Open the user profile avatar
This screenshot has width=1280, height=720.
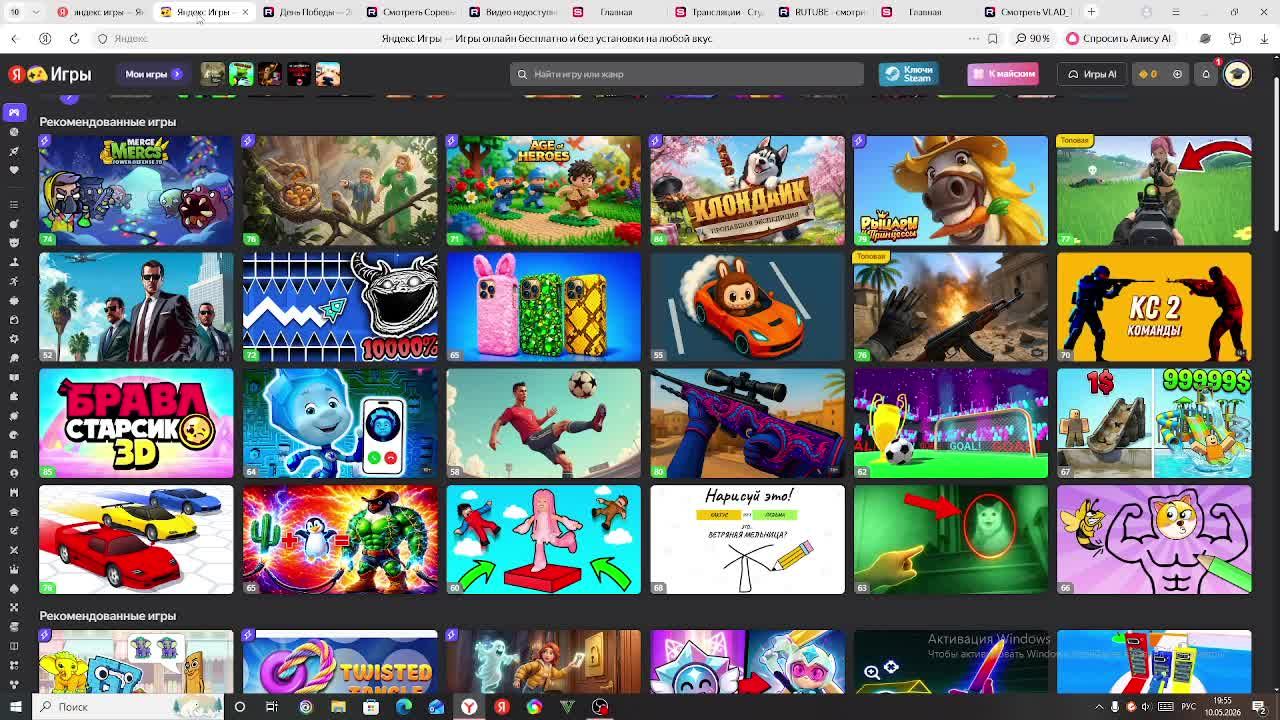pyautogui.click(x=1237, y=74)
